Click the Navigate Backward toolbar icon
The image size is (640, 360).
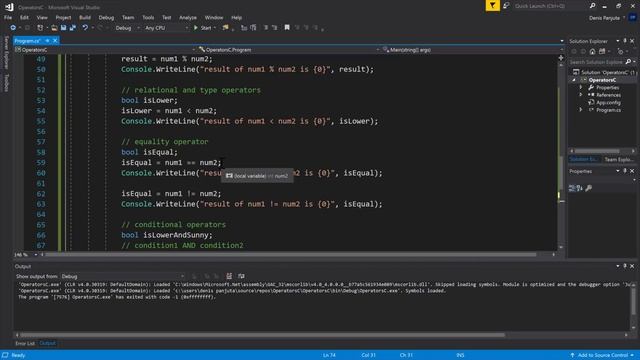(13, 28)
